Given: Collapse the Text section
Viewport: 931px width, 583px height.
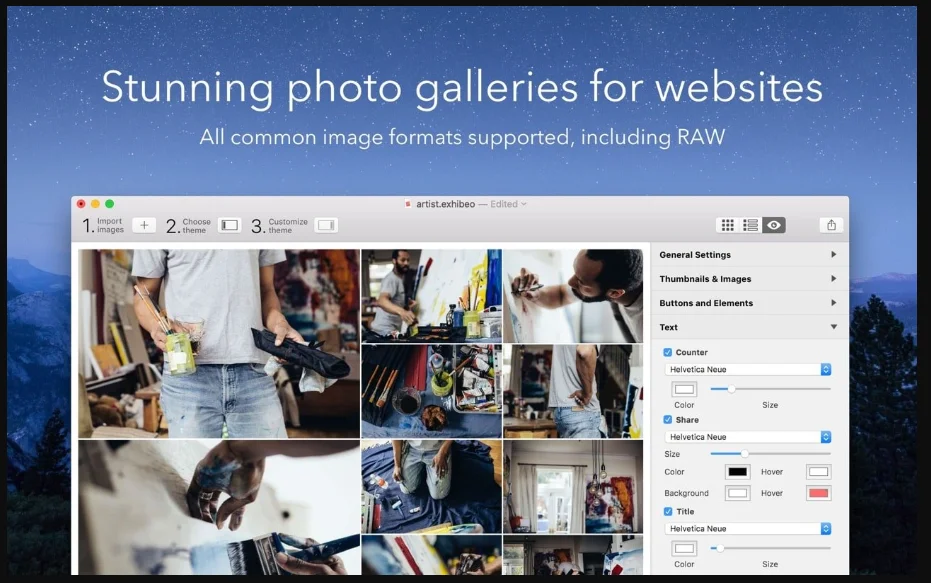Looking at the screenshot, I should [748, 327].
